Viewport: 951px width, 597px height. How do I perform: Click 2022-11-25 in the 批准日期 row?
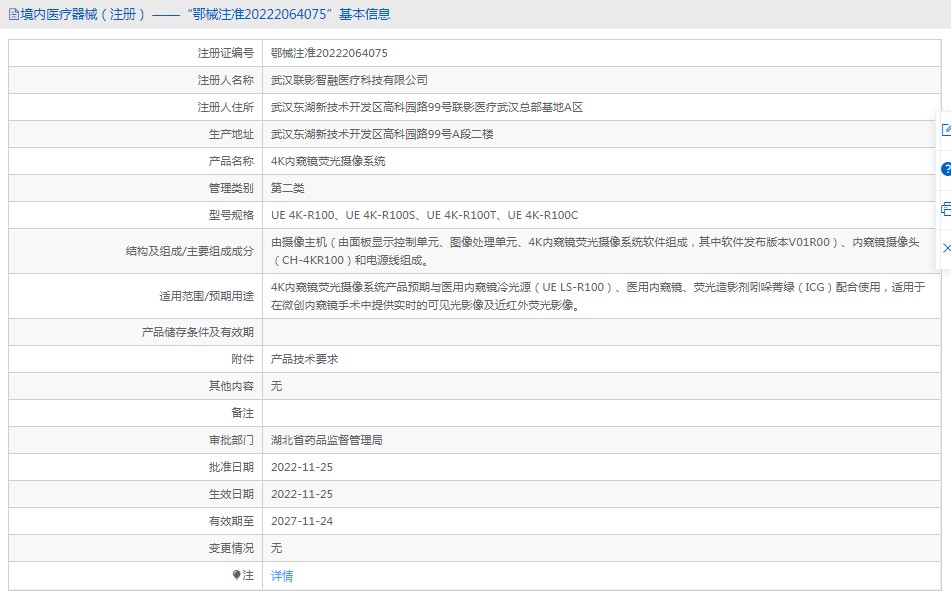coord(302,467)
